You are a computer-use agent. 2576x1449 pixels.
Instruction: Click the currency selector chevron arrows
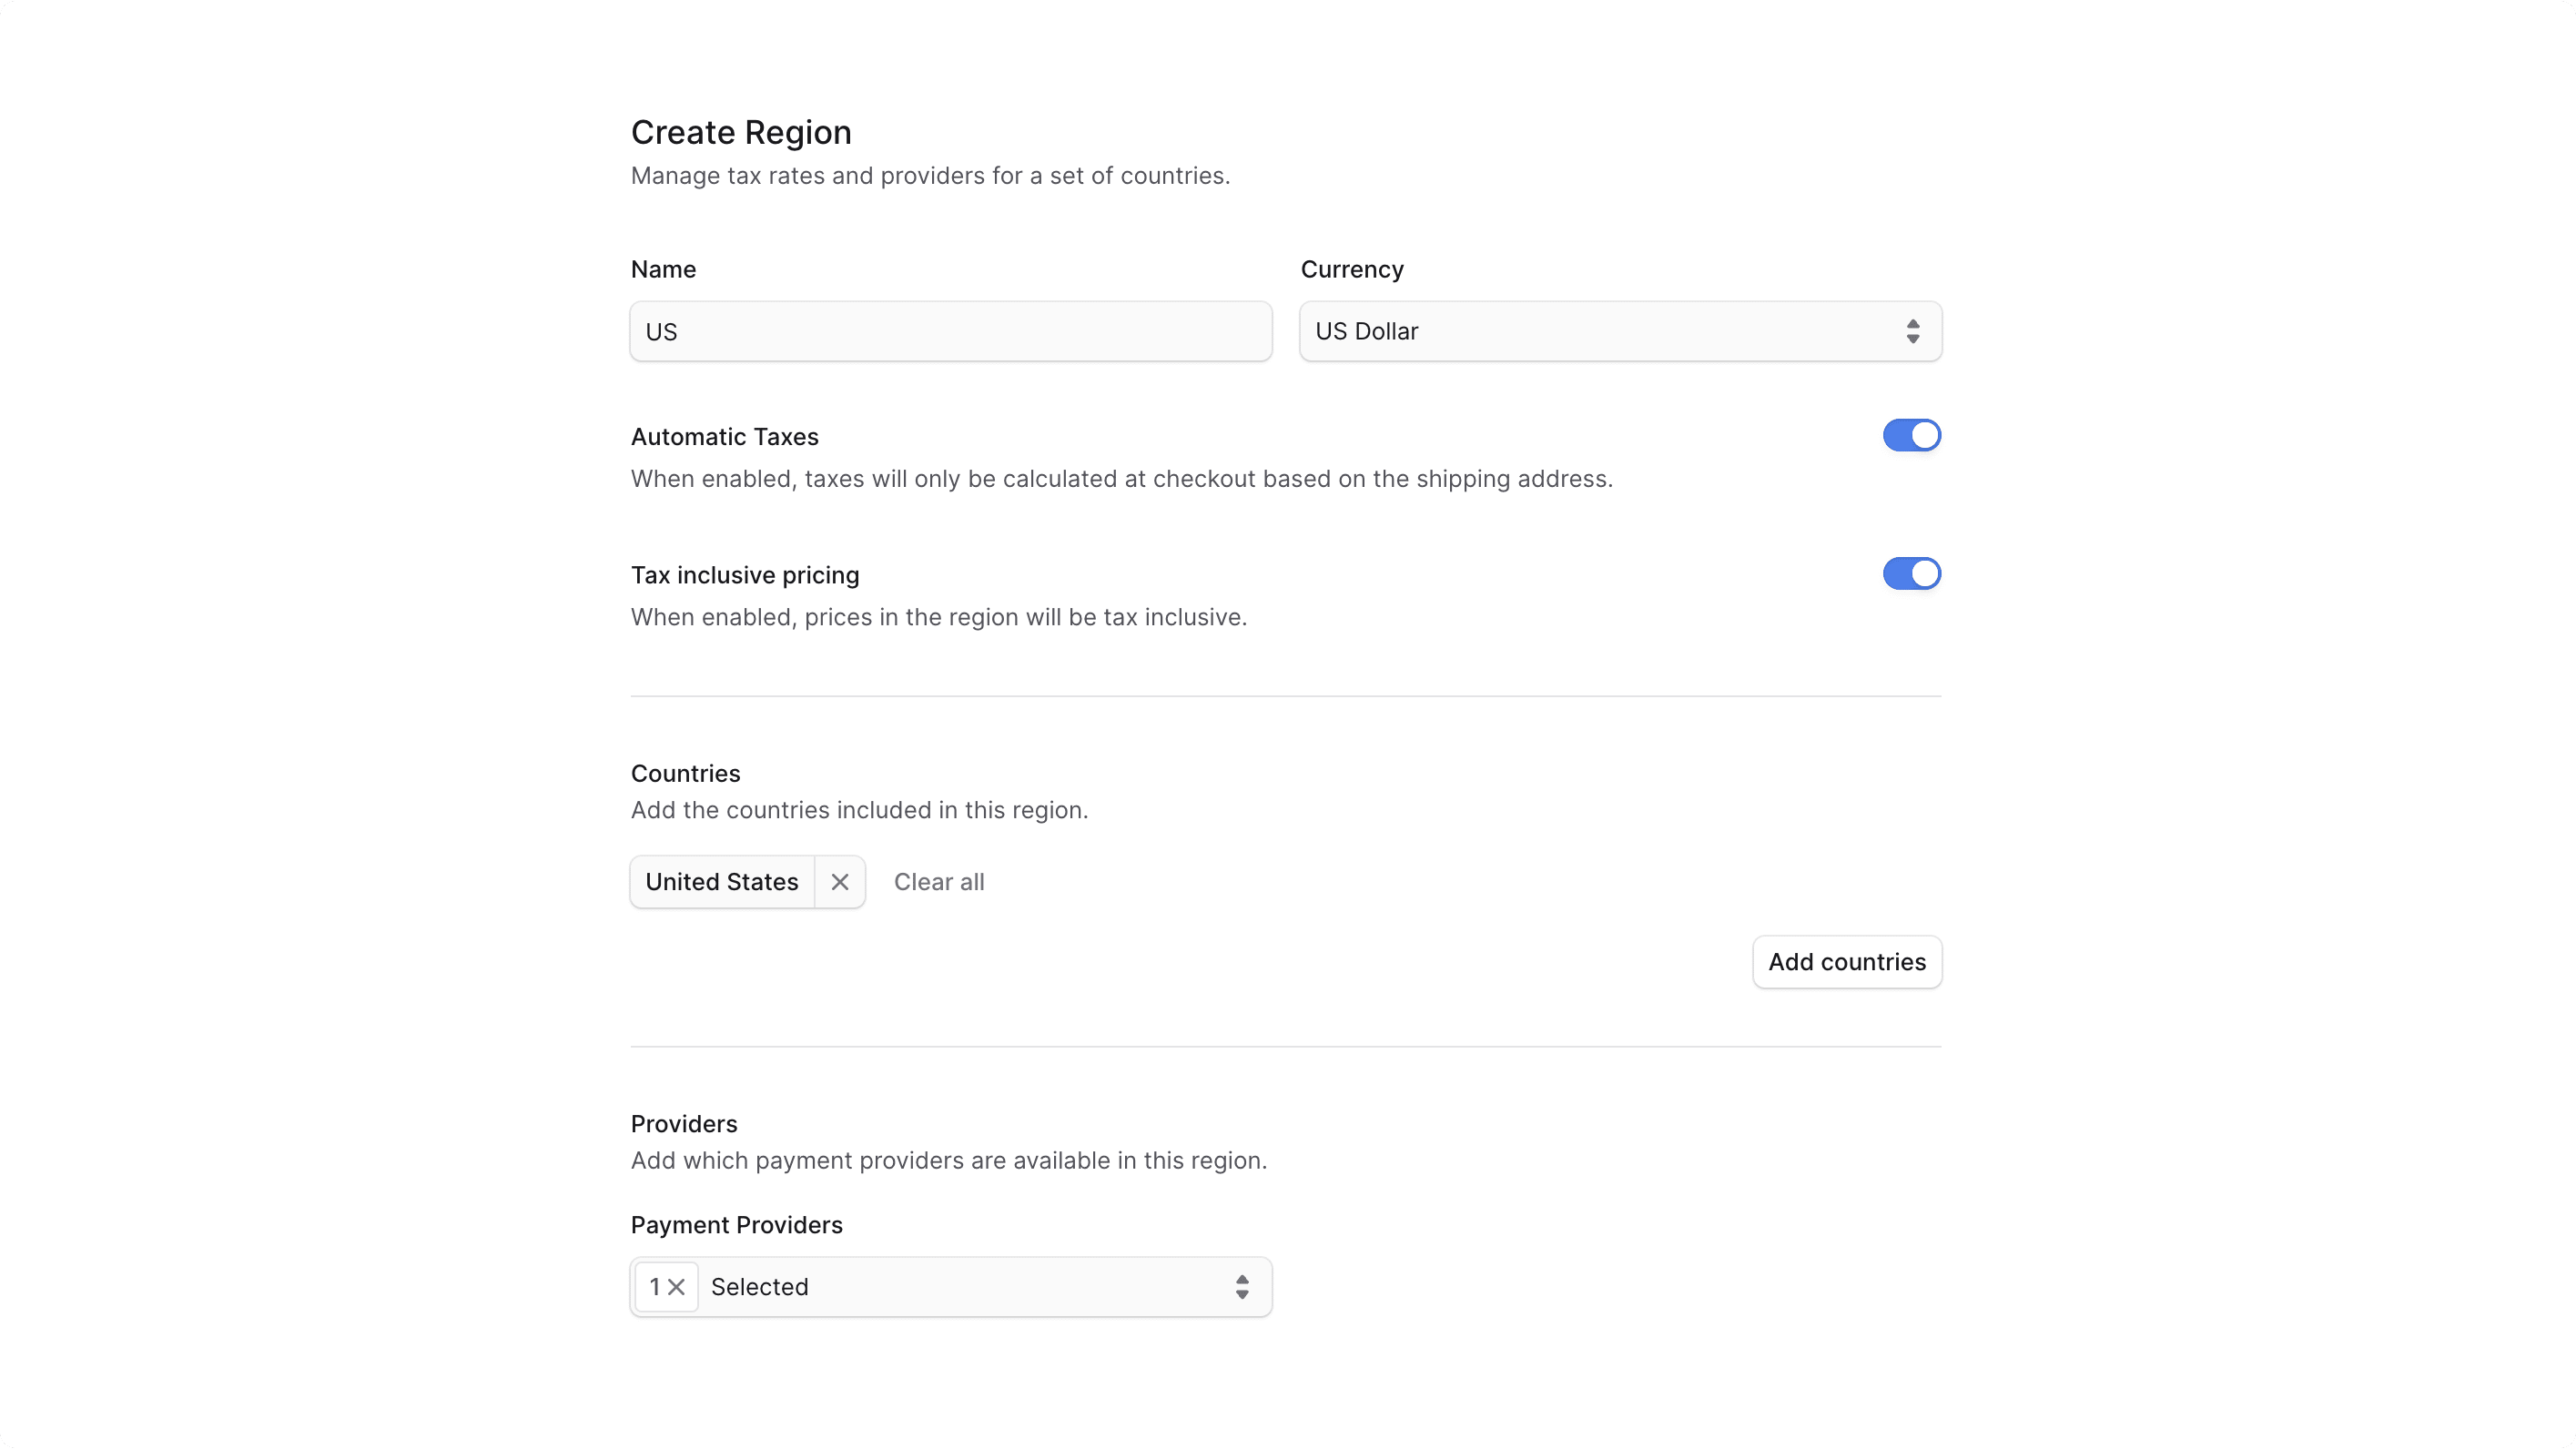pos(1913,331)
